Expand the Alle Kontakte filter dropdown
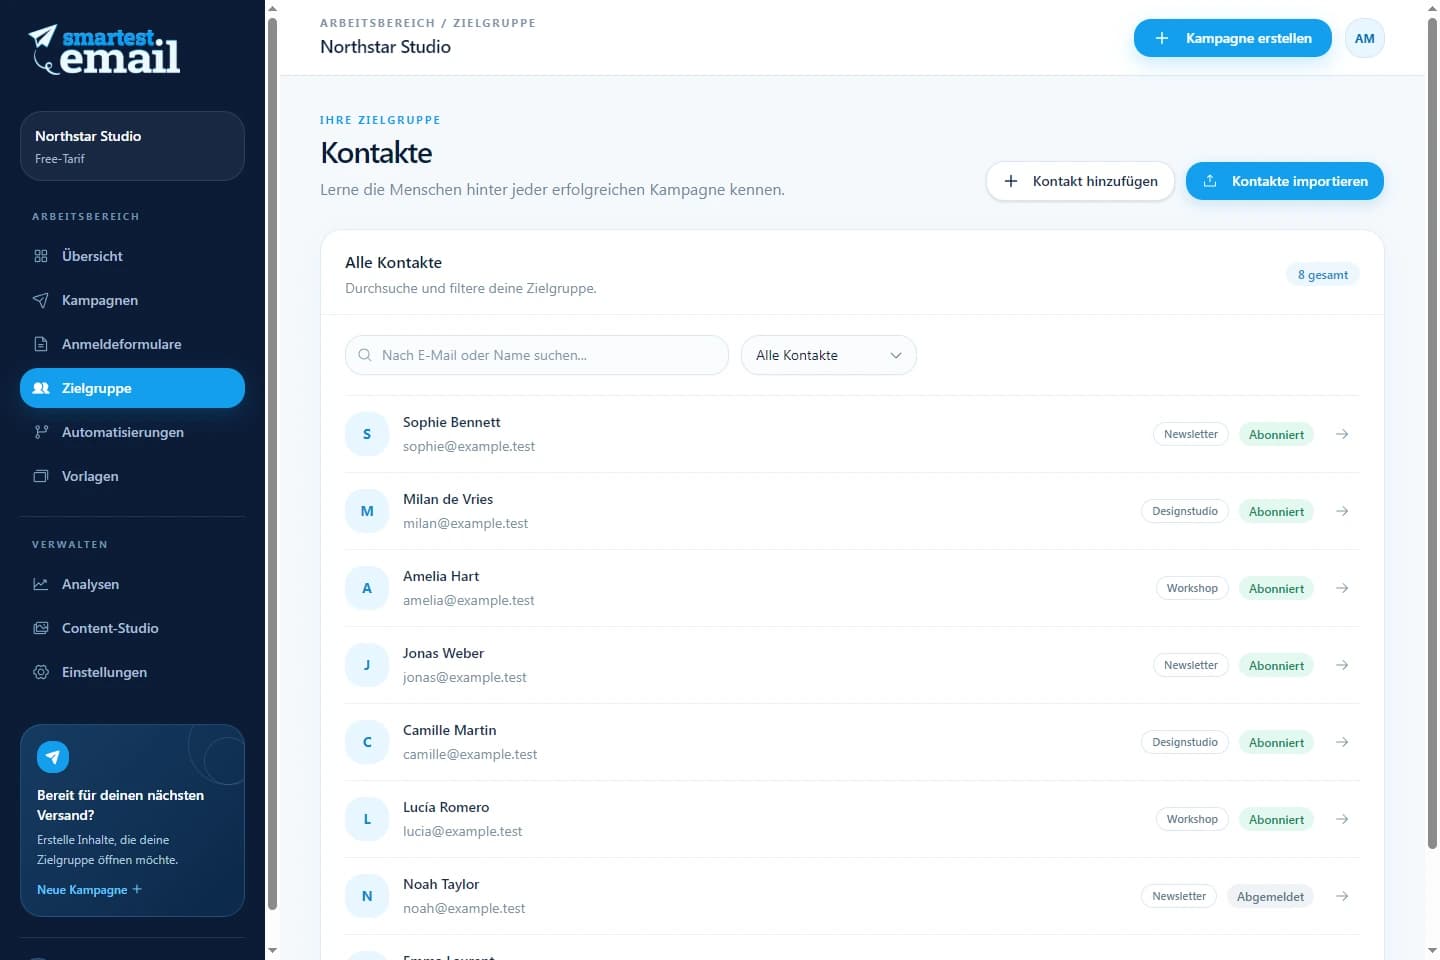Image resolution: width=1440 pixels, height=960 pixels. [828, 355]
